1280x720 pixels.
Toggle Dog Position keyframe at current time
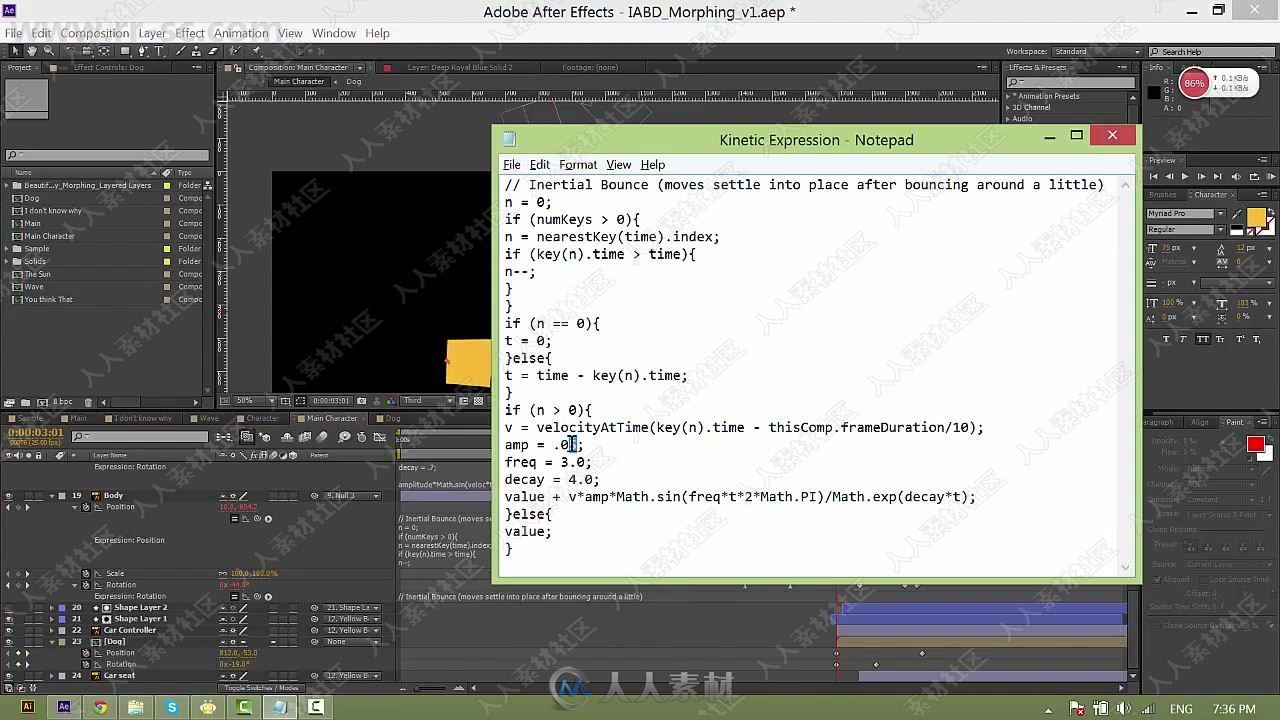tap(18, 653)
